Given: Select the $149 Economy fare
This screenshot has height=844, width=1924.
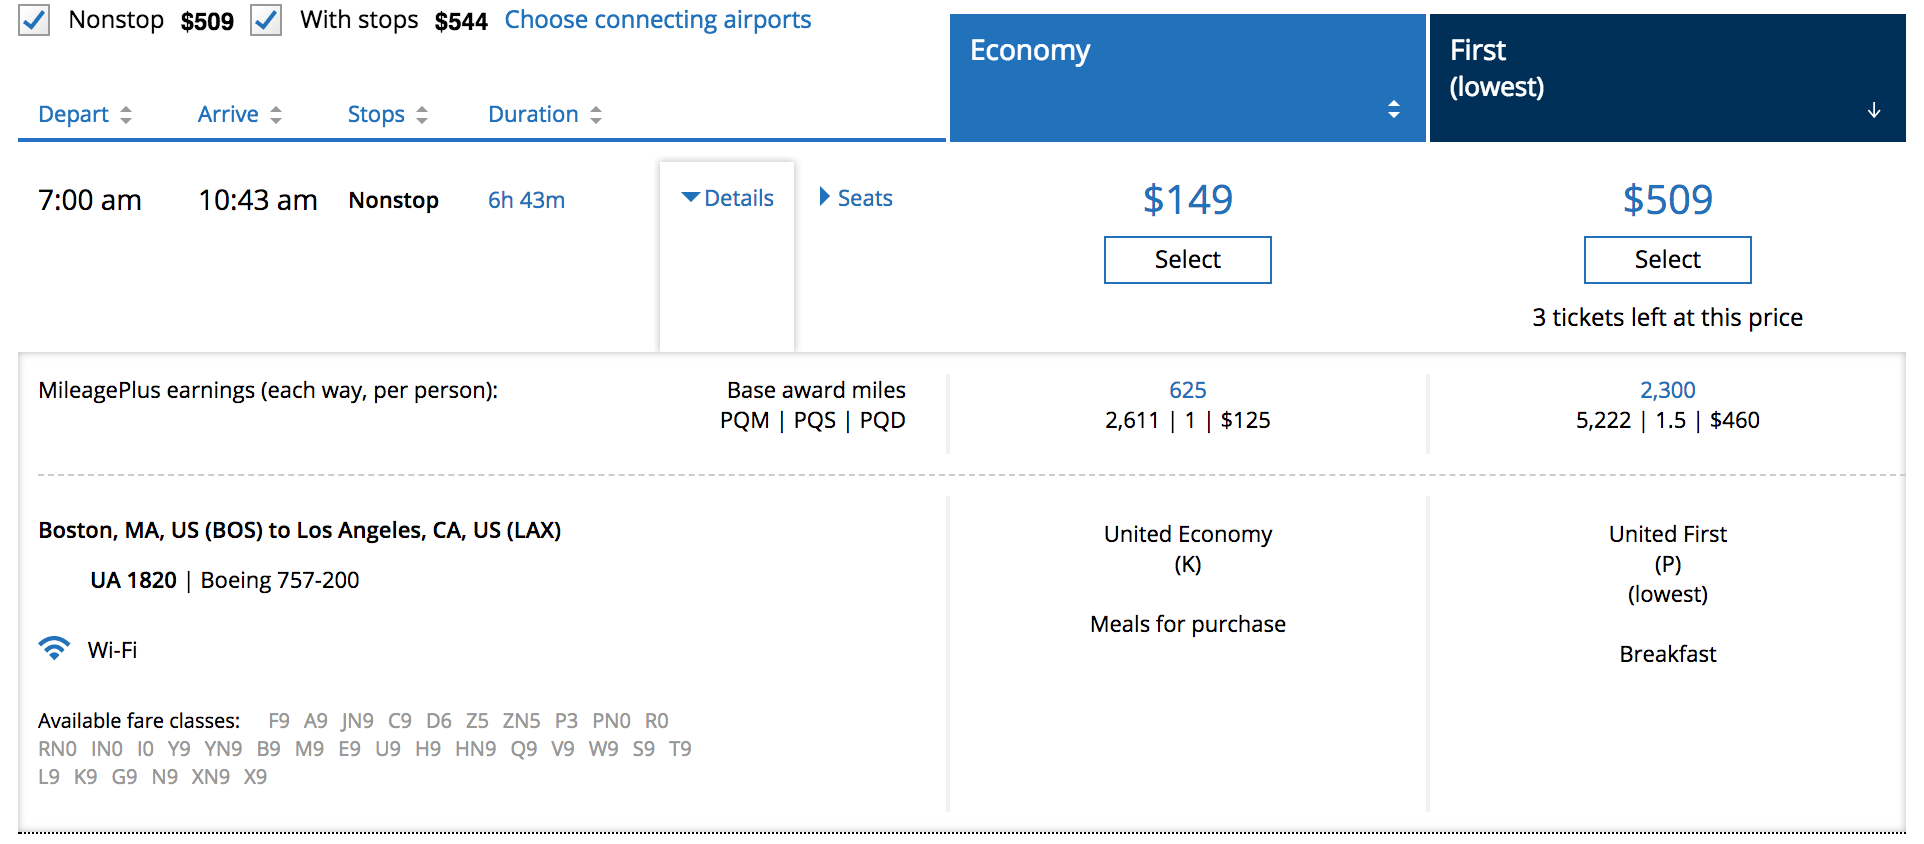Looking at the screenshot, I should tap(1187, 260).
